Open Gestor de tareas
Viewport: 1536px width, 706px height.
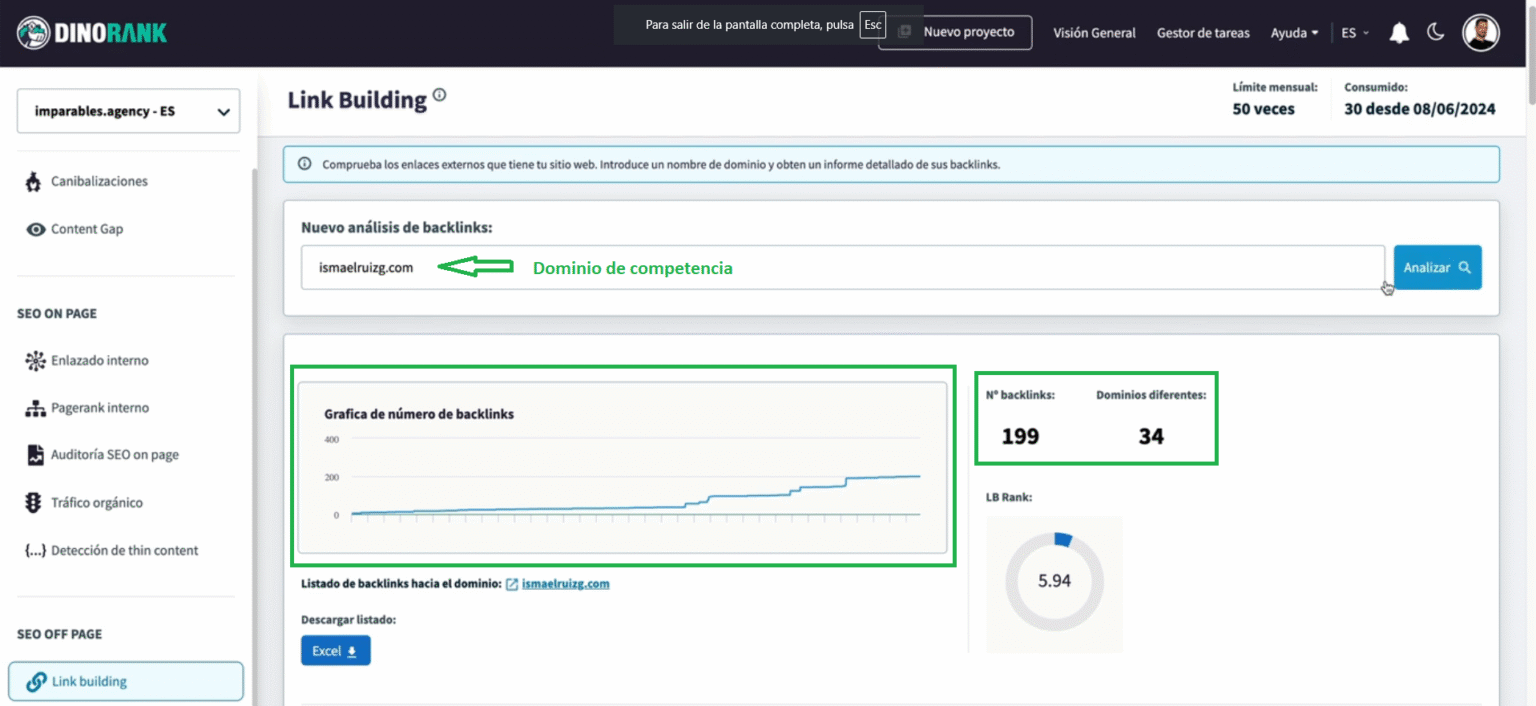(x=1203, y=33)
